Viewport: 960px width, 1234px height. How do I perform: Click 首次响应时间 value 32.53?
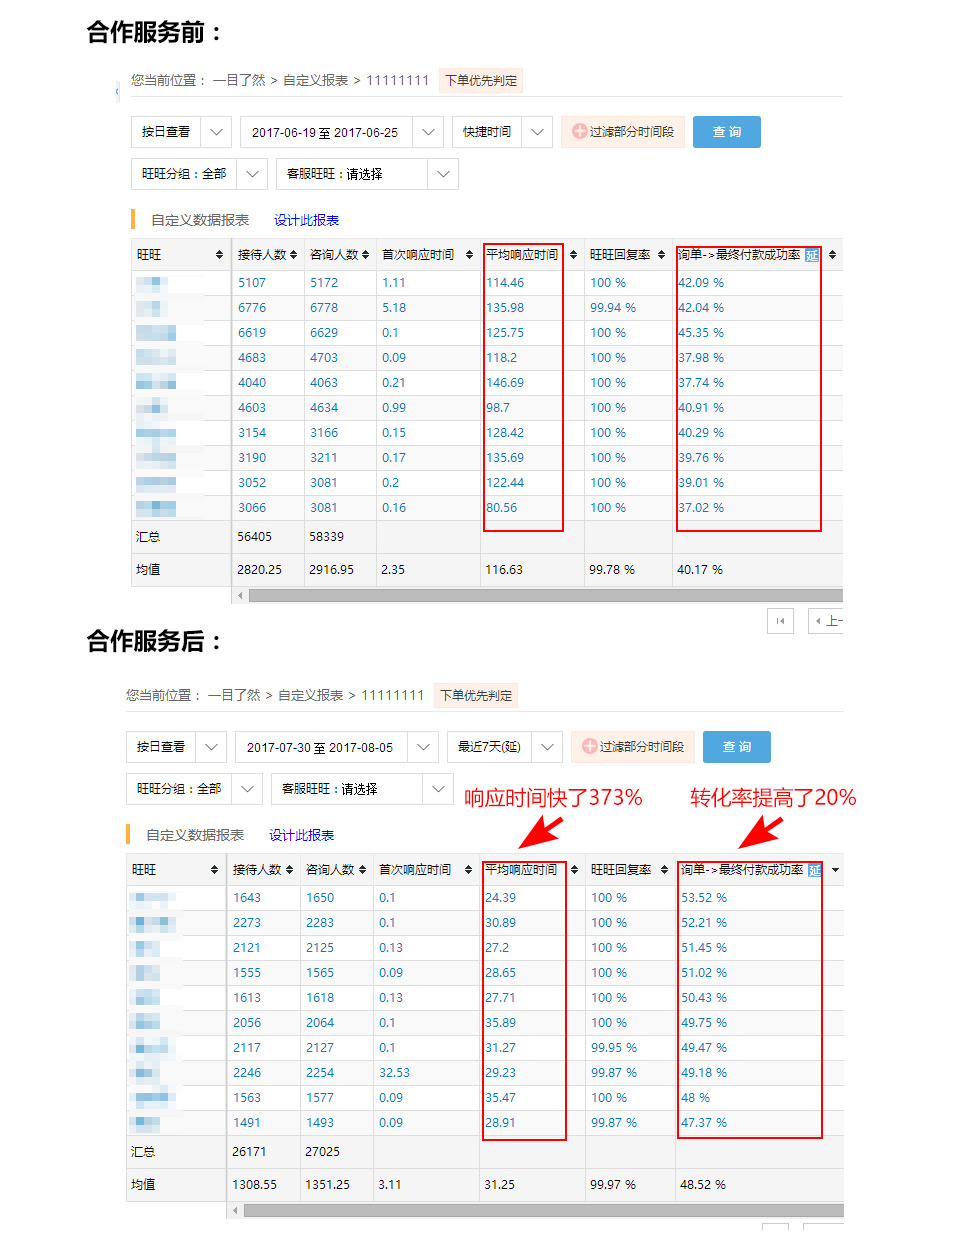(394, 1073)
